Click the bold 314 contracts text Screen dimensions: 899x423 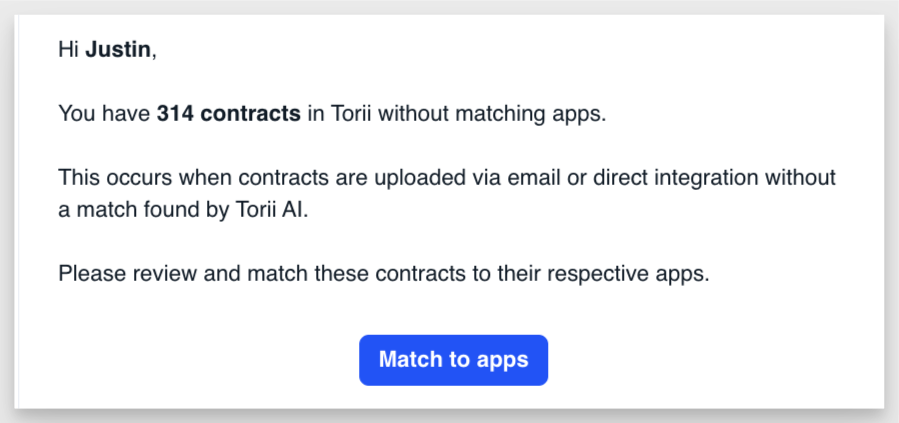(x=229, y=114)
